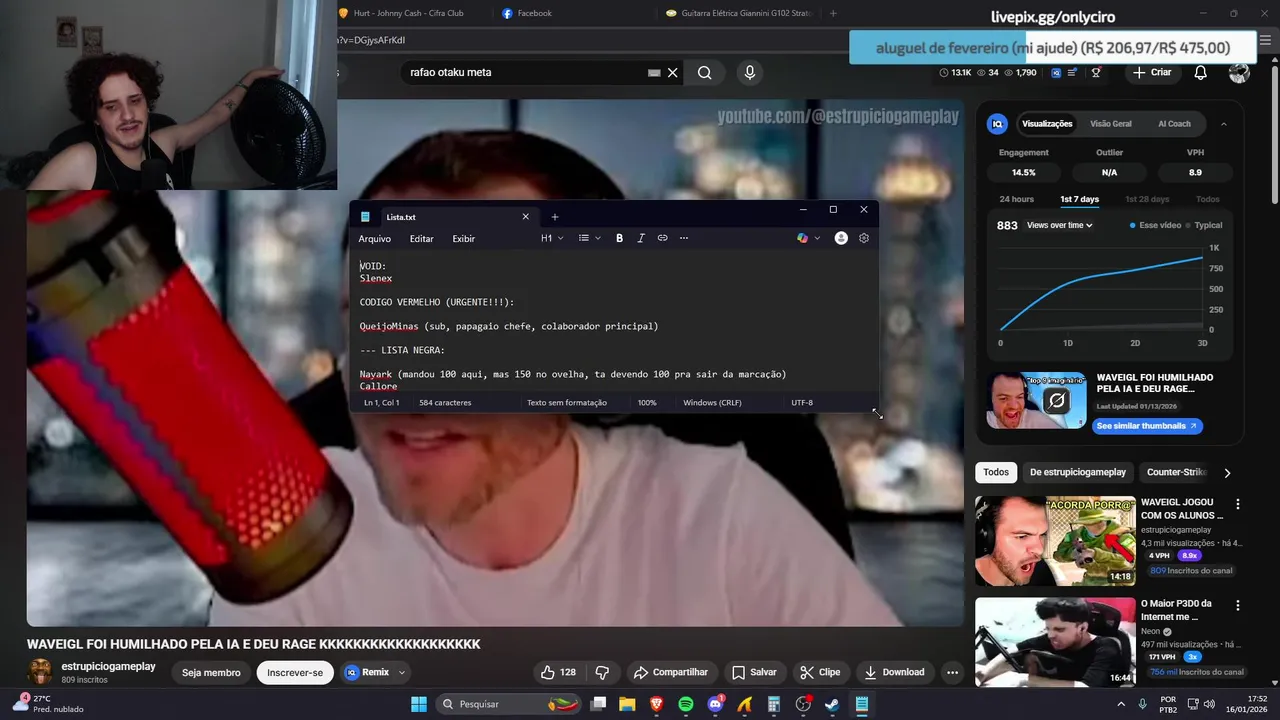Image resolution: width=1280 pixels, height=720 pixels.
Task: Open the YouTube account avatar menu
Action: pyautogui.click(x=1239, y=72)
